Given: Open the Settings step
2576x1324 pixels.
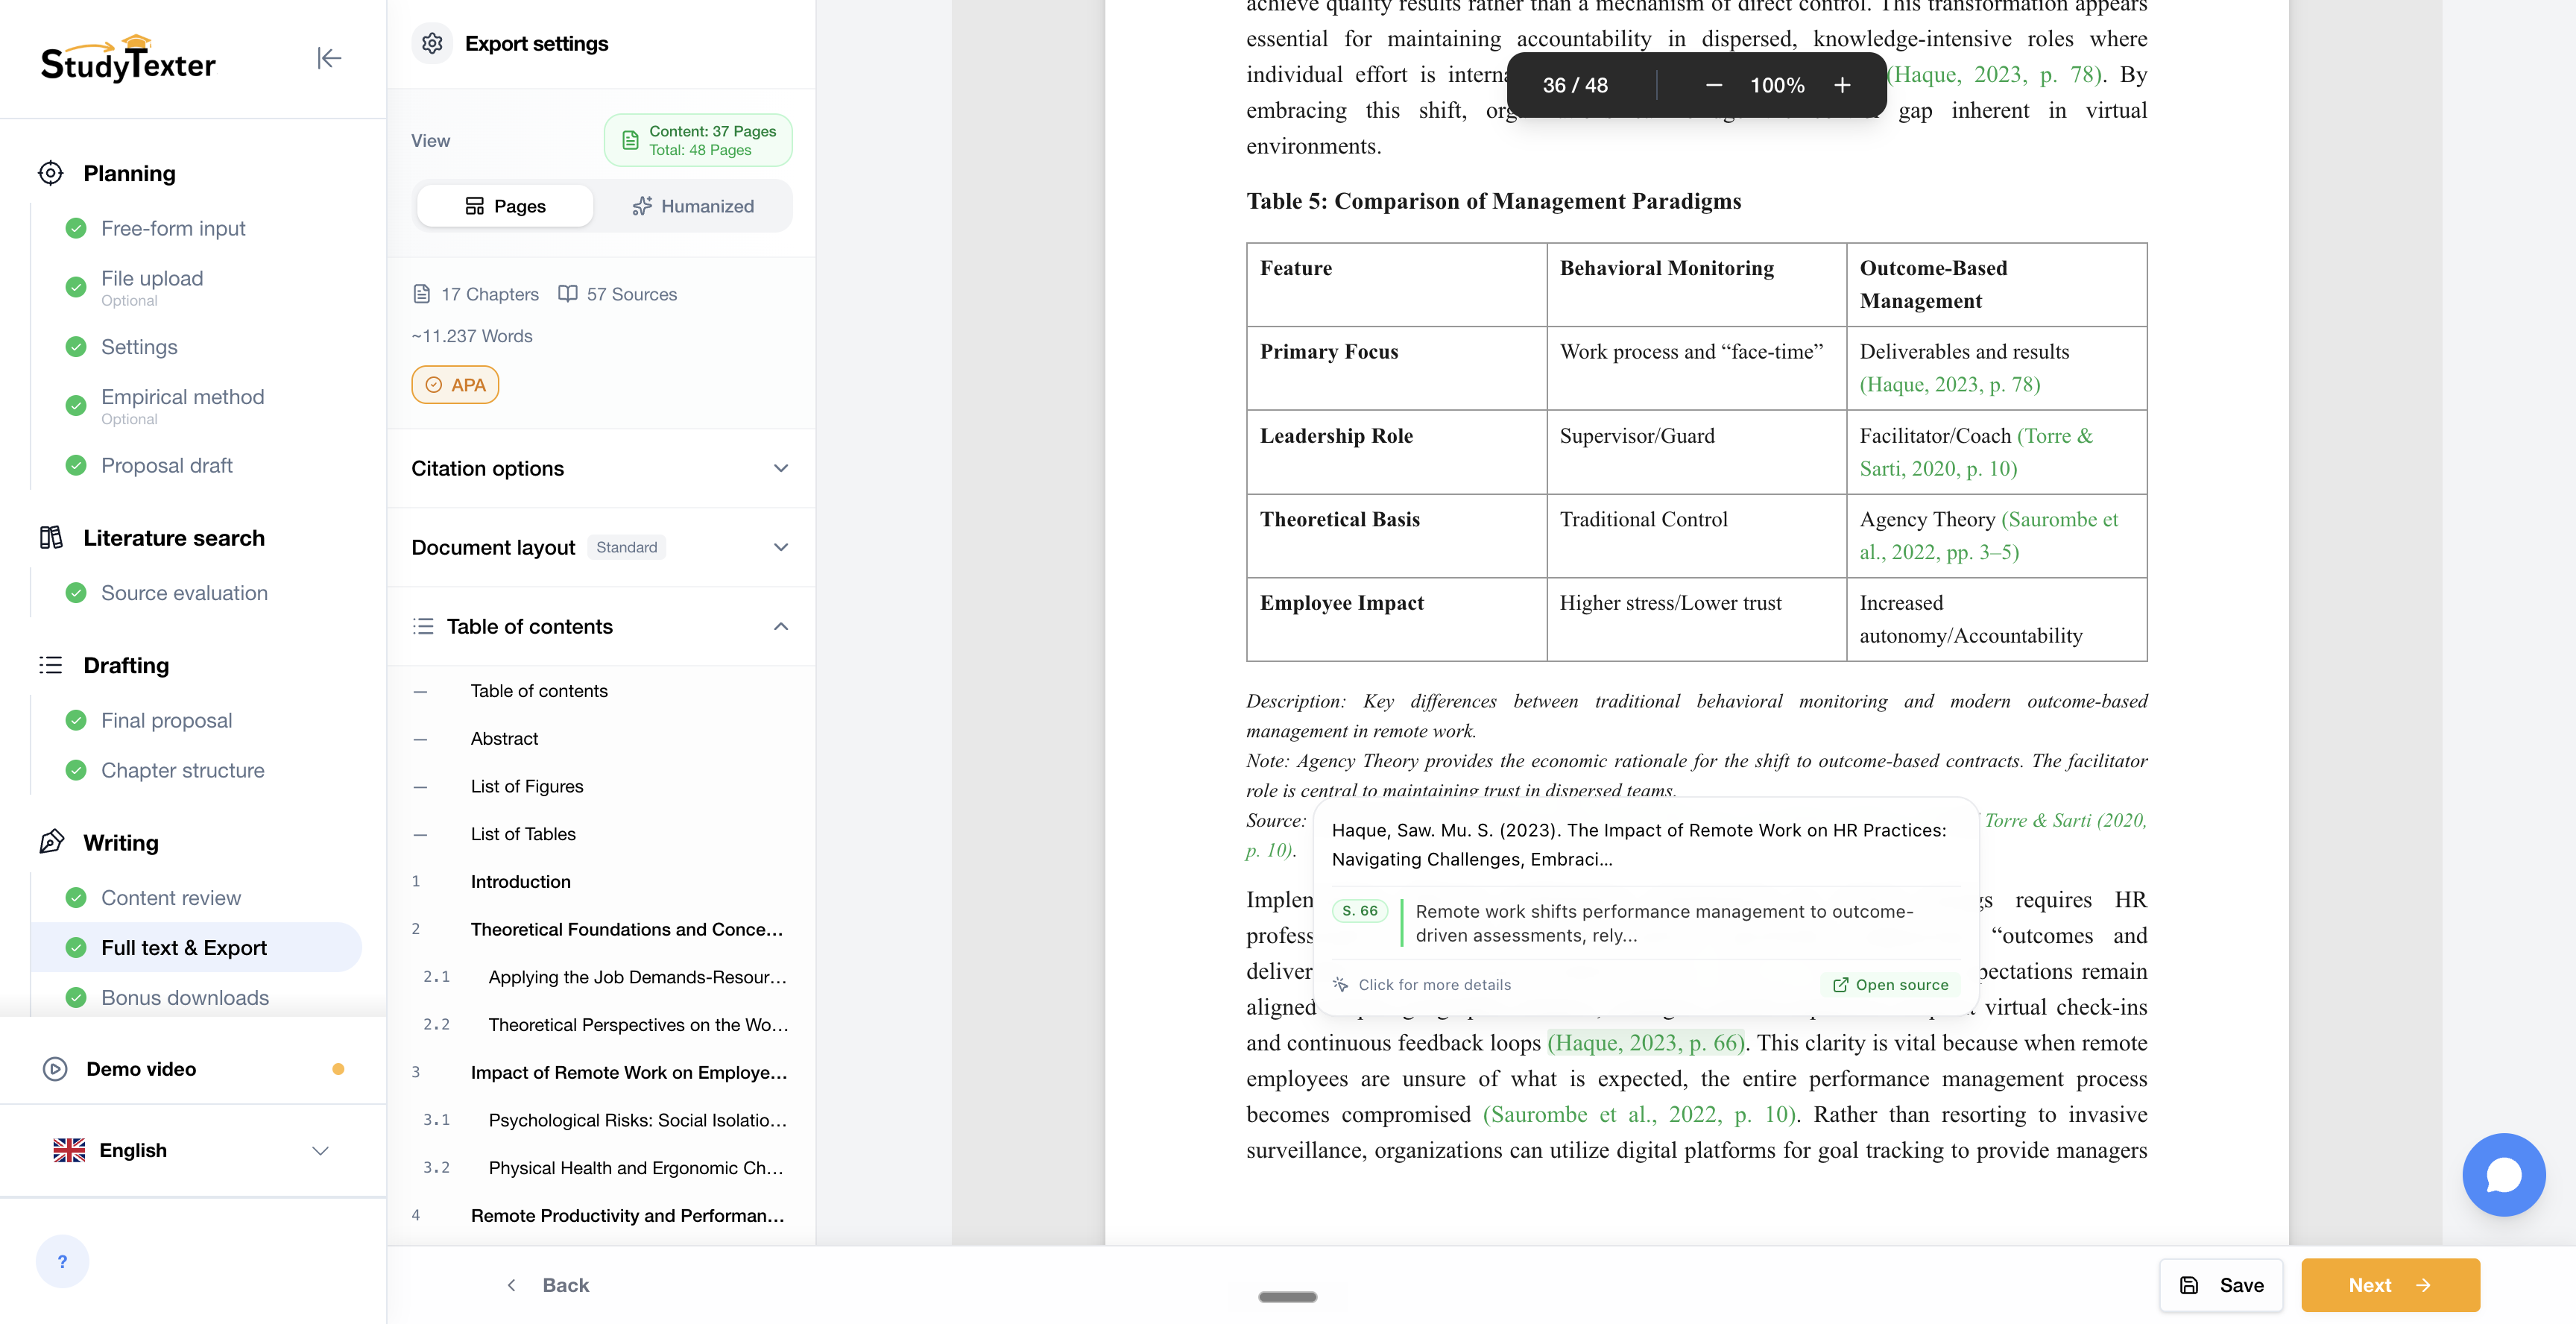Looking at the screenshot, I should point(139,347).
